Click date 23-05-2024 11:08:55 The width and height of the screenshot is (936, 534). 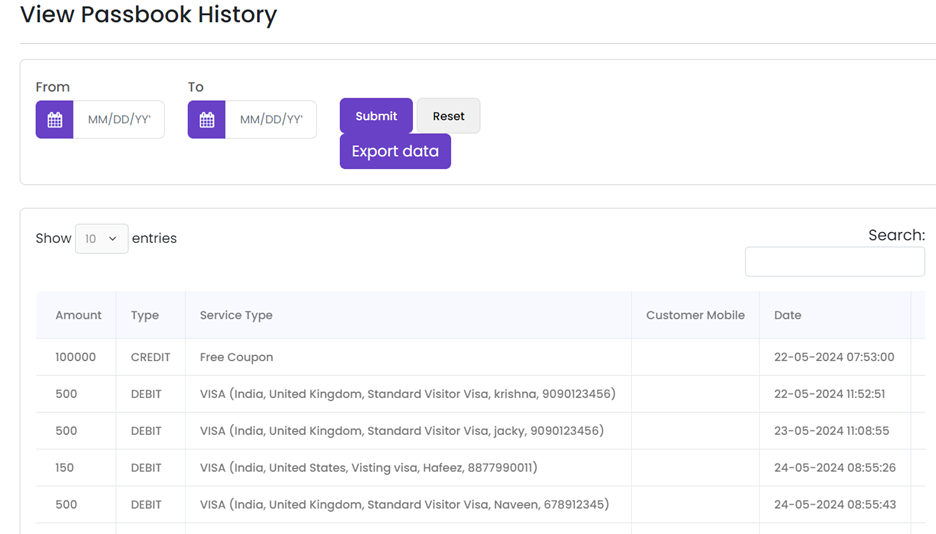[832, 431]
